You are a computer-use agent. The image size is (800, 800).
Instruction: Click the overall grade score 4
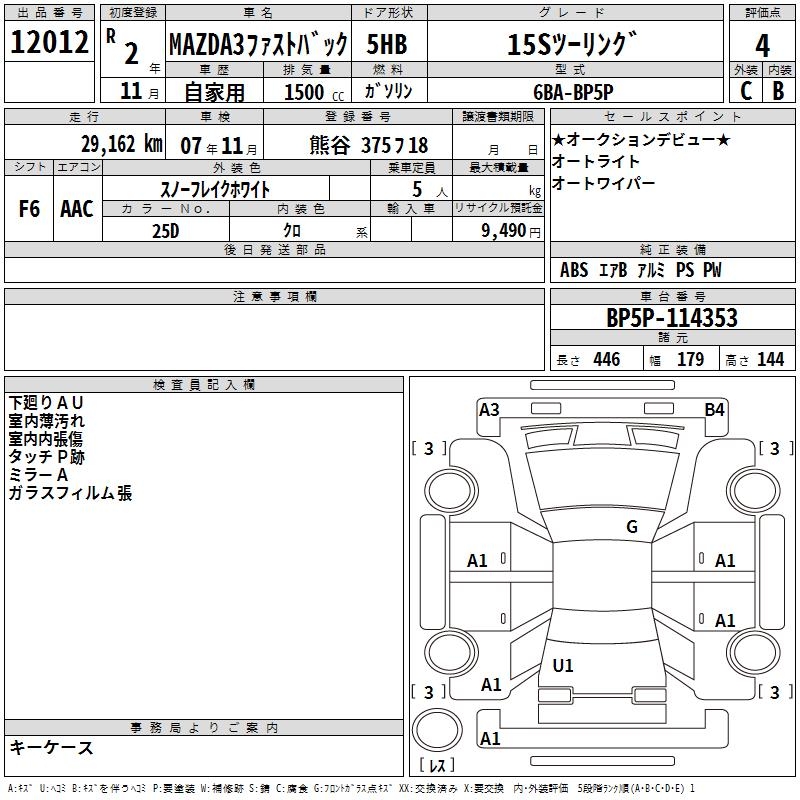pyautogui.click(x=762, y=45)
